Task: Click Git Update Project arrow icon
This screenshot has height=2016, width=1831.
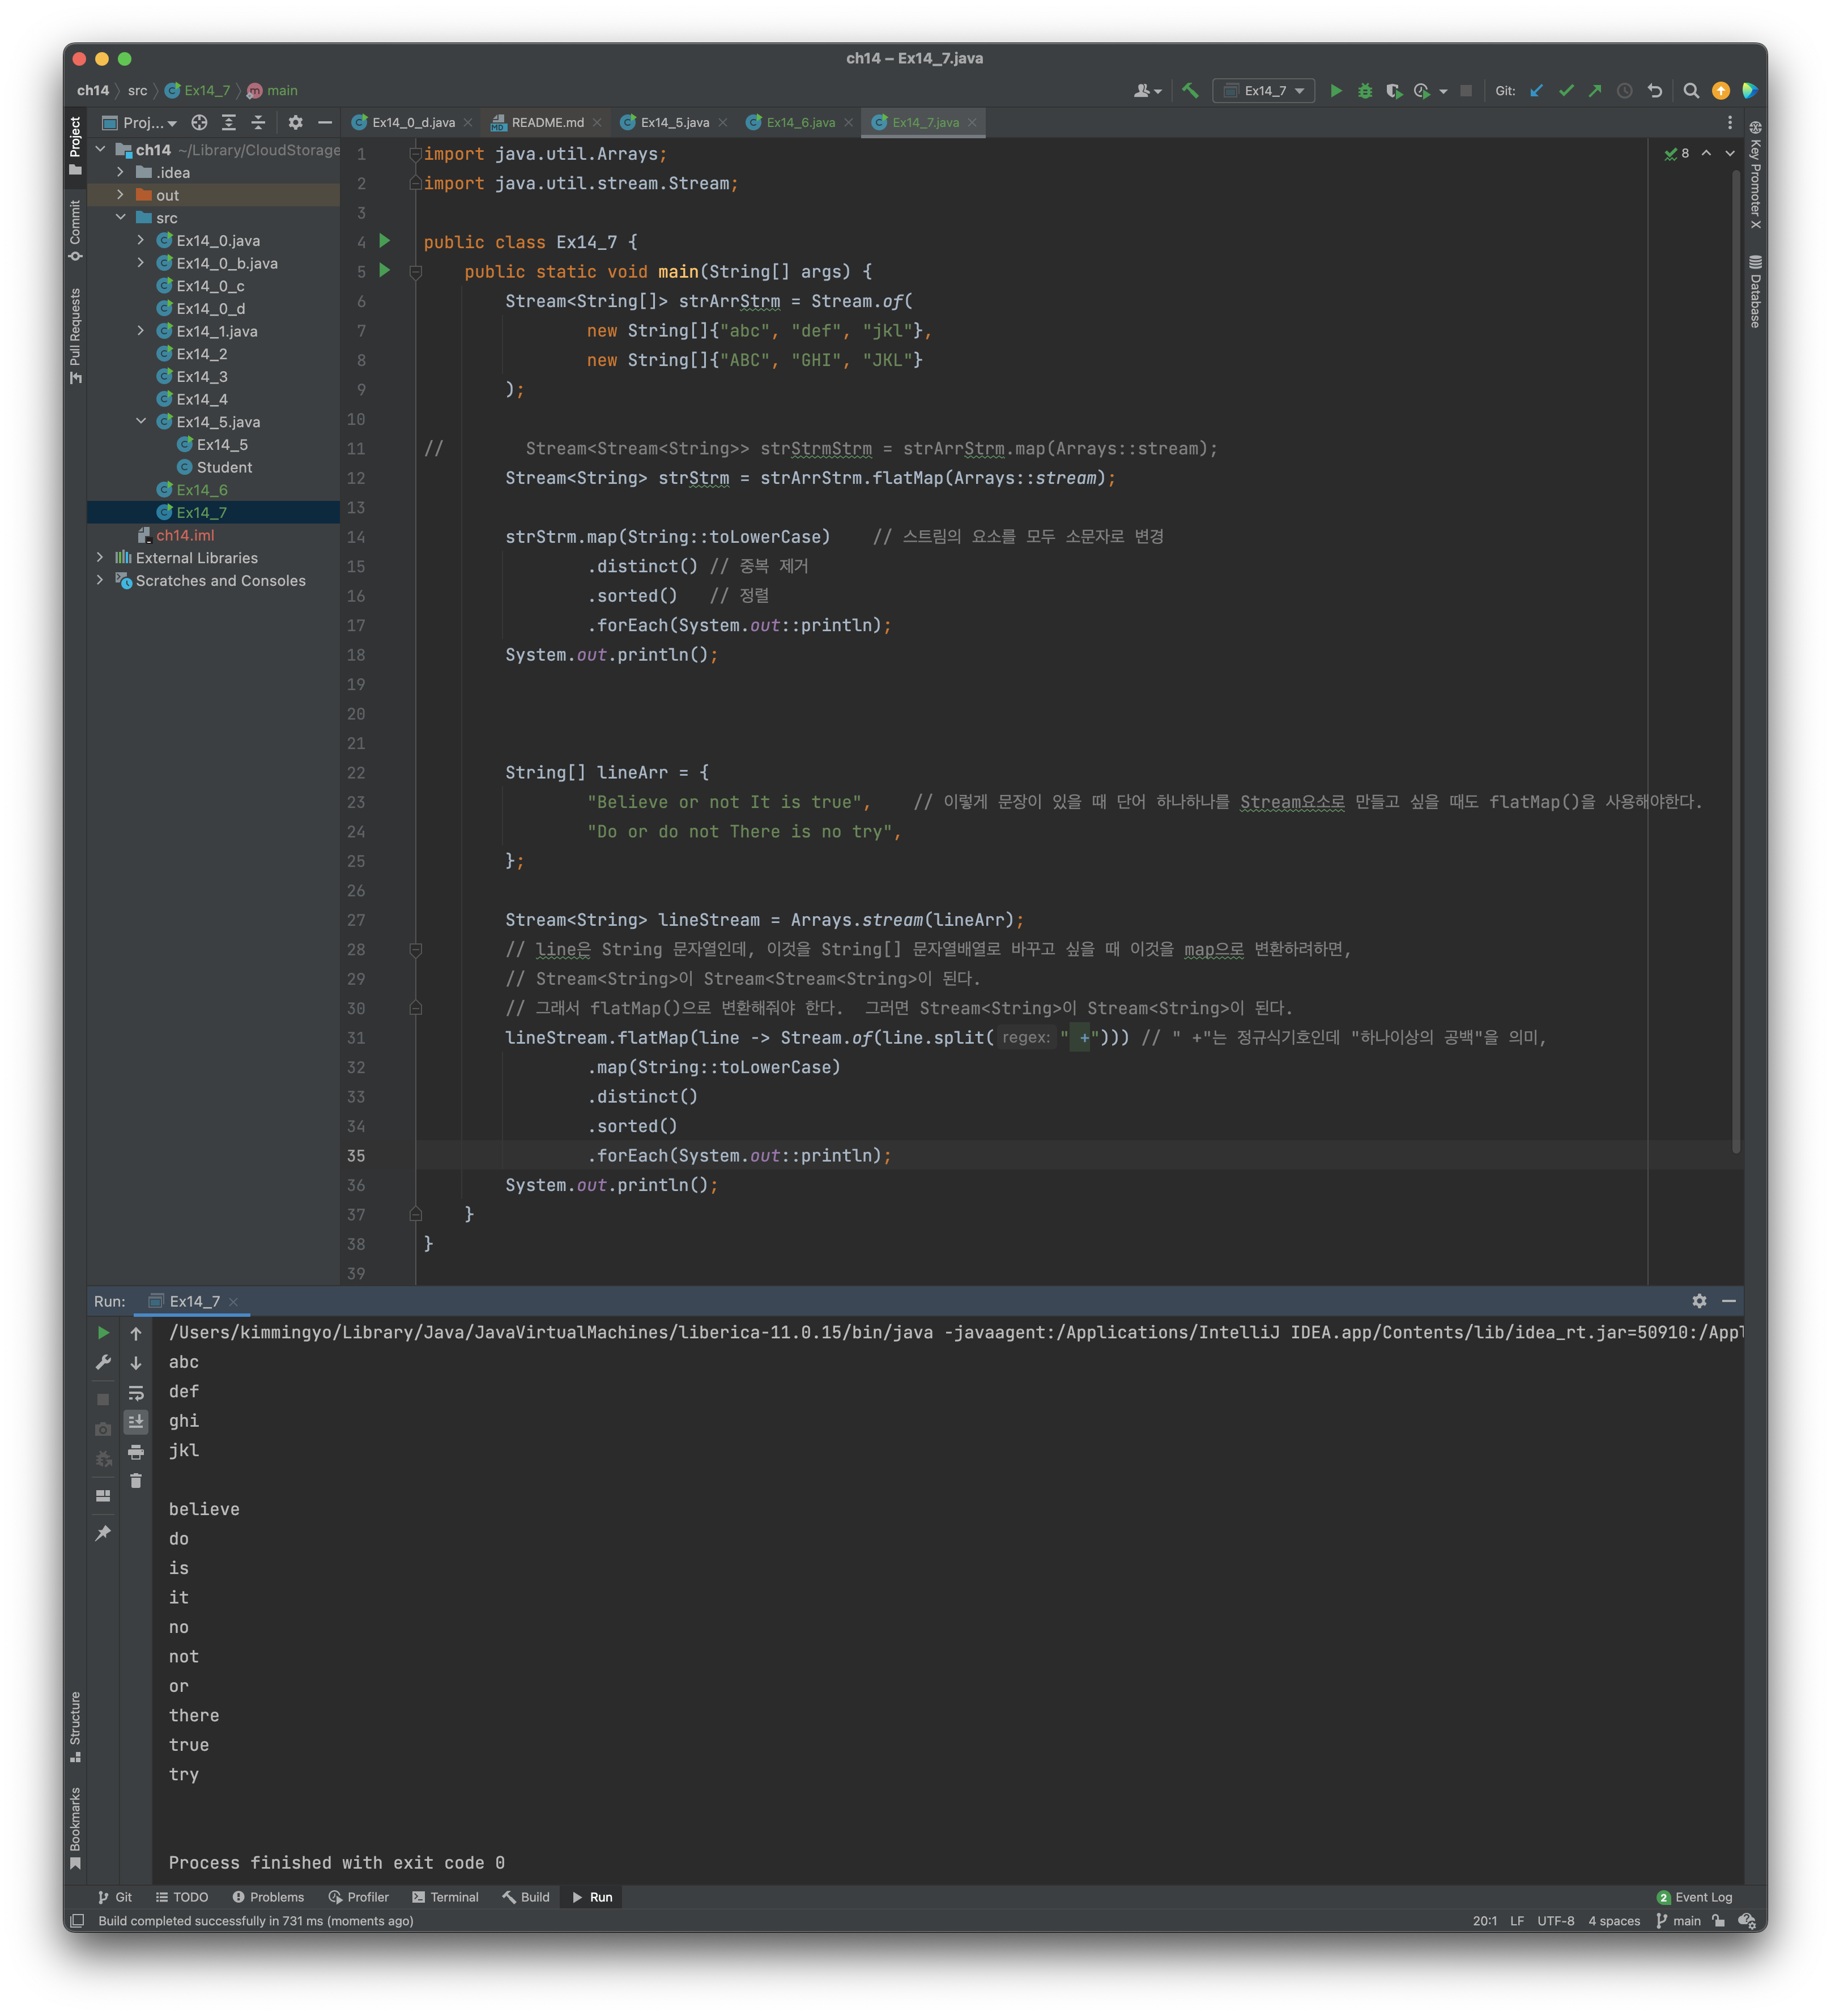Action: coord(1537,91)
